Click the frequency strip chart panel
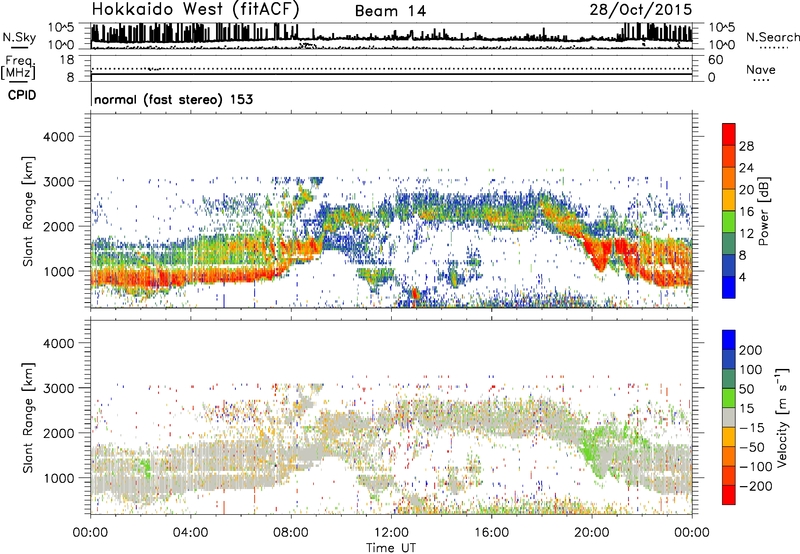This screenshot has width=800, height=554. tap(392, 68)
